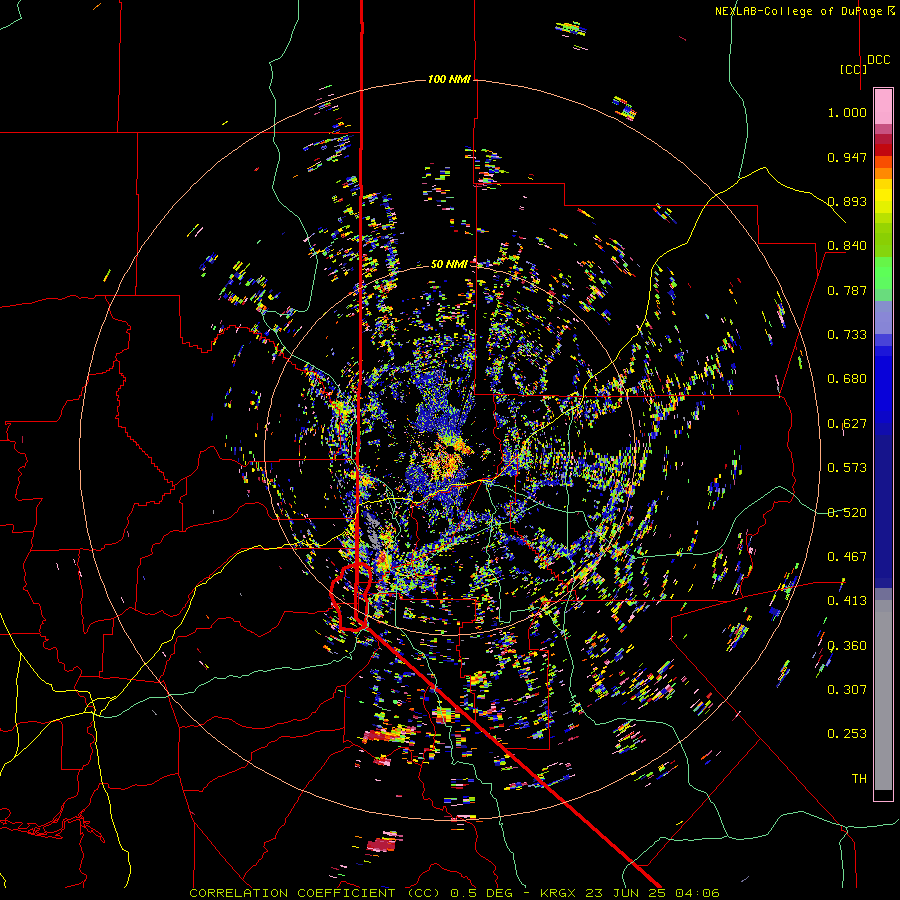900x900 pixels.
Task: Pick the lavender segment of the color bar
Action: [x=883, y=318]
